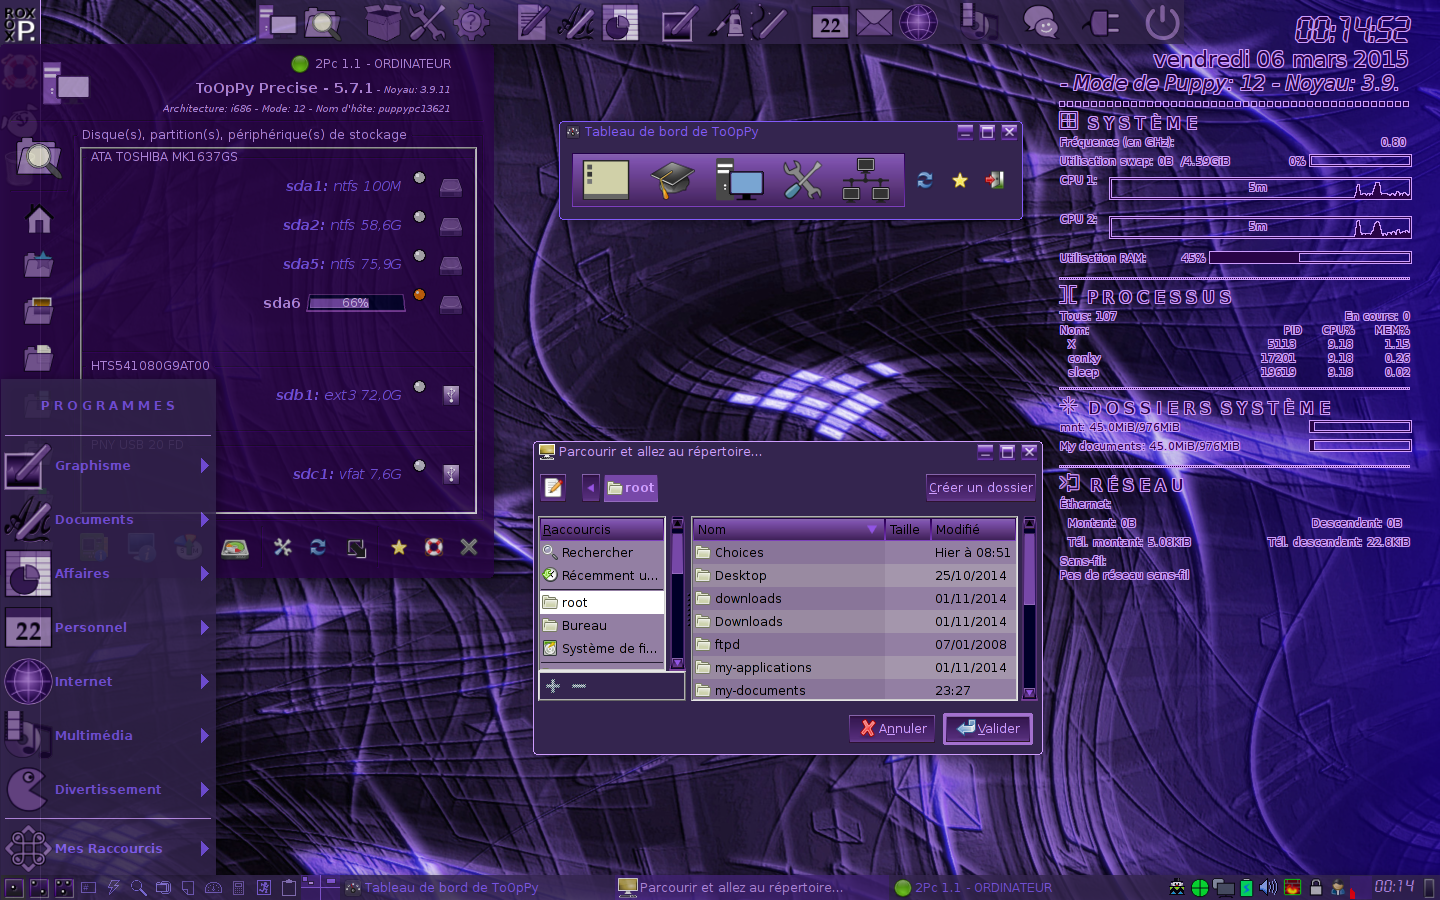
Task: Click the refresh arrows in Tableau de bord
Action: tap(925, 180)
